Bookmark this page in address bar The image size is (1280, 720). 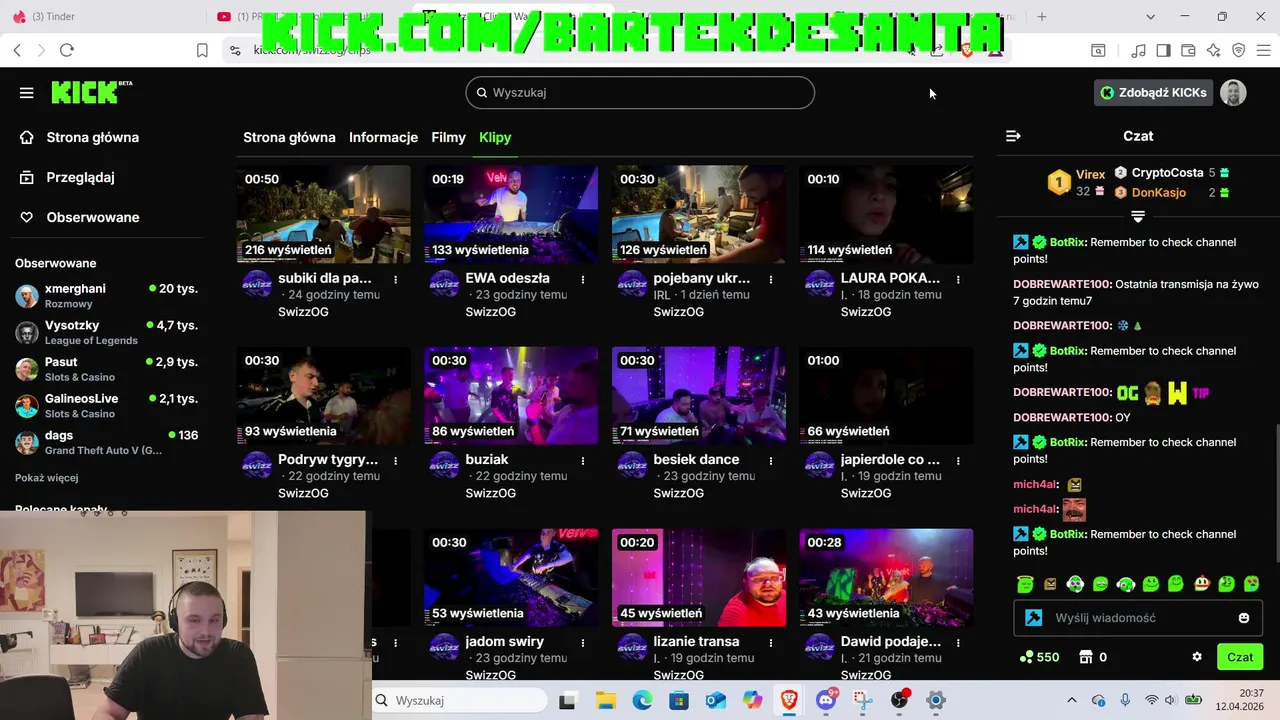click(x=202, y=50)
